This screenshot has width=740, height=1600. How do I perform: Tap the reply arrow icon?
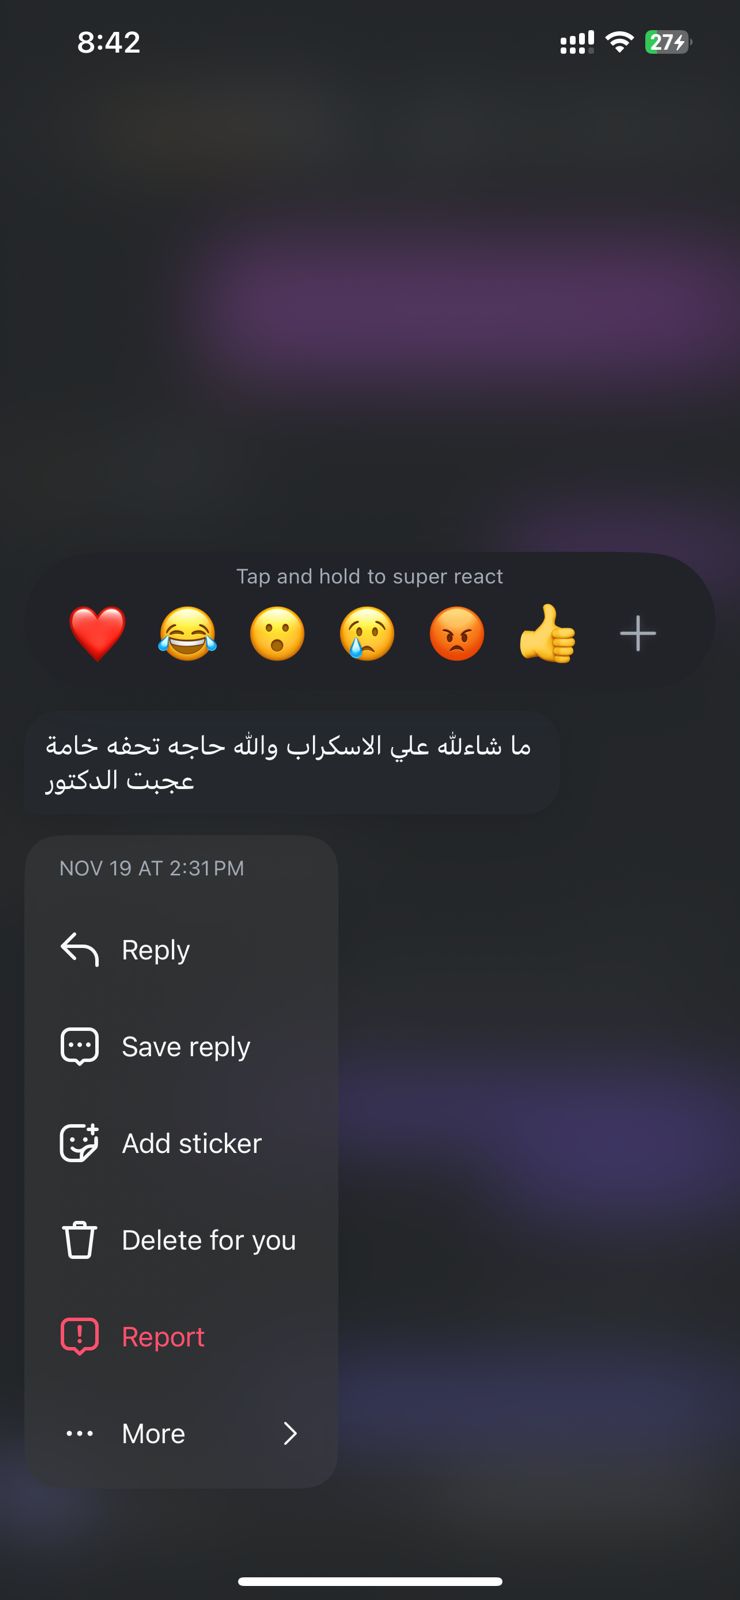pos(80,950)
